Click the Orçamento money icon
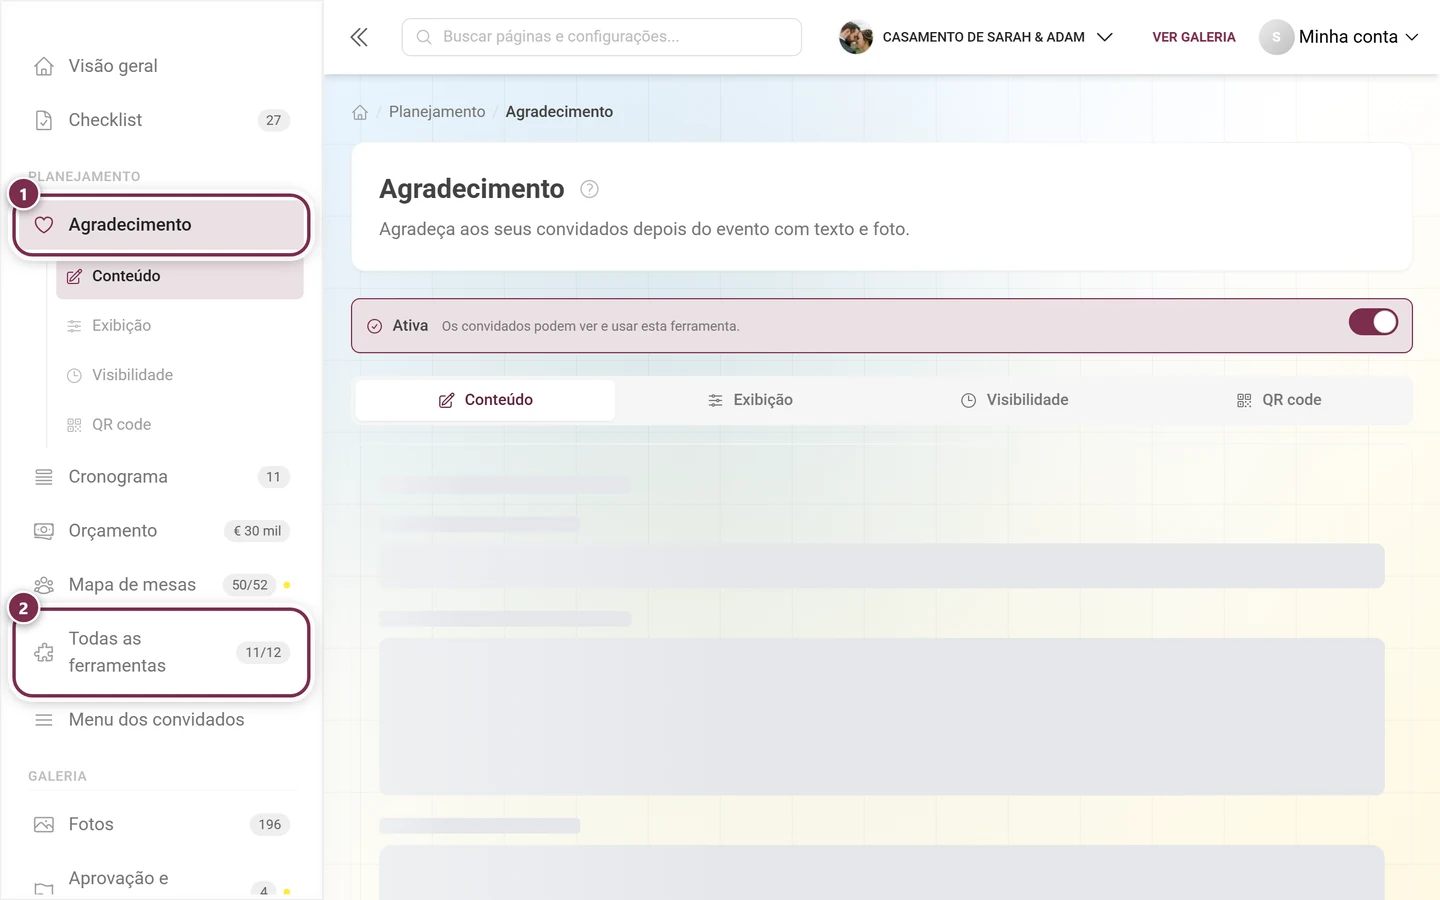The width and height of the screenshot is (1440, 900). click(x=44, y=531)
